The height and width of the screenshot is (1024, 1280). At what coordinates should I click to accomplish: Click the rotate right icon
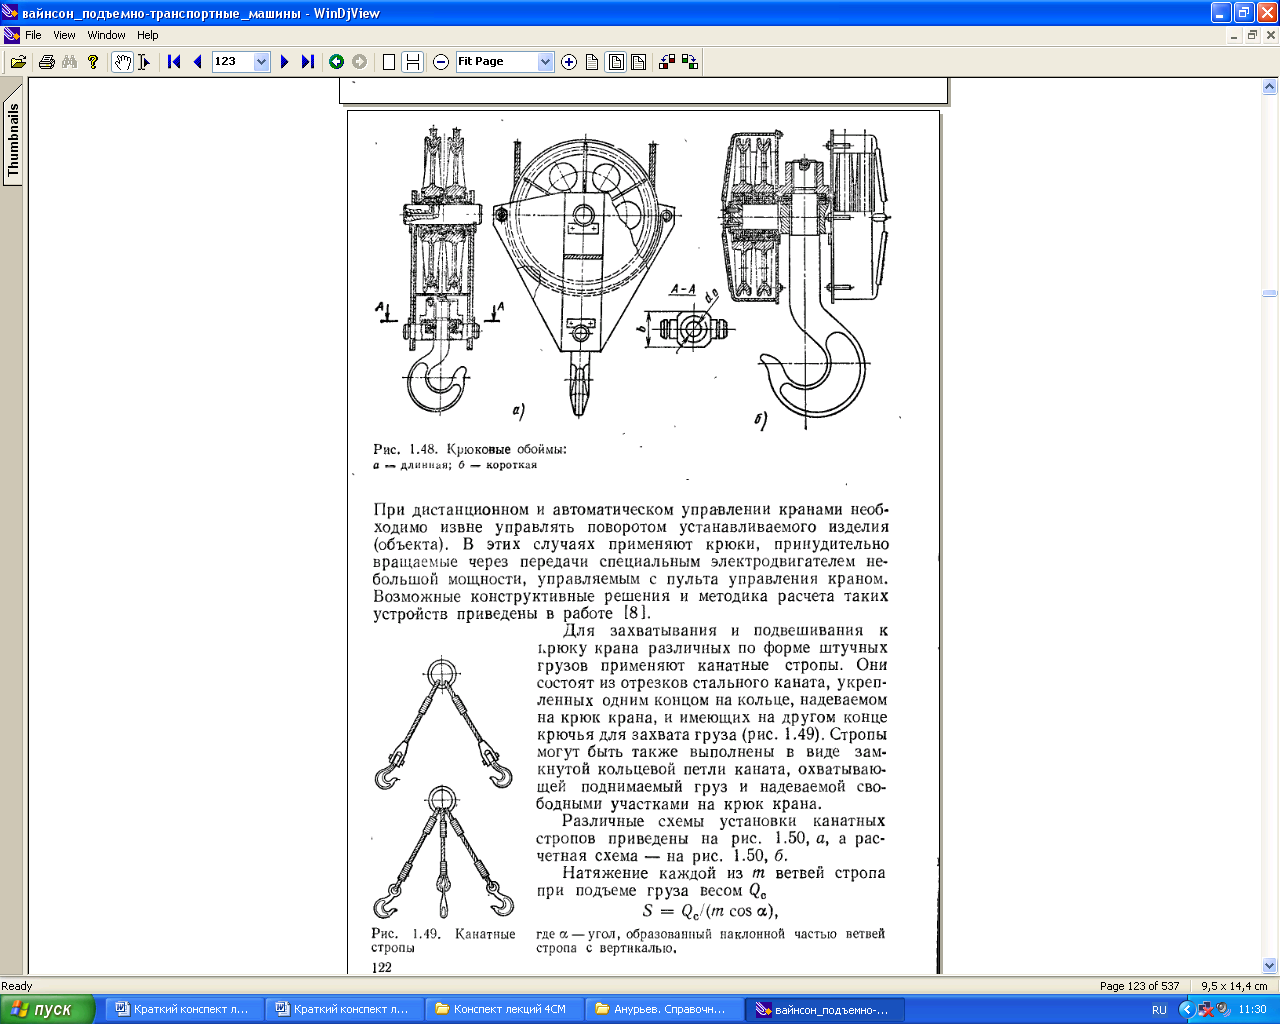pyautogui.click(x=690, y=62)
